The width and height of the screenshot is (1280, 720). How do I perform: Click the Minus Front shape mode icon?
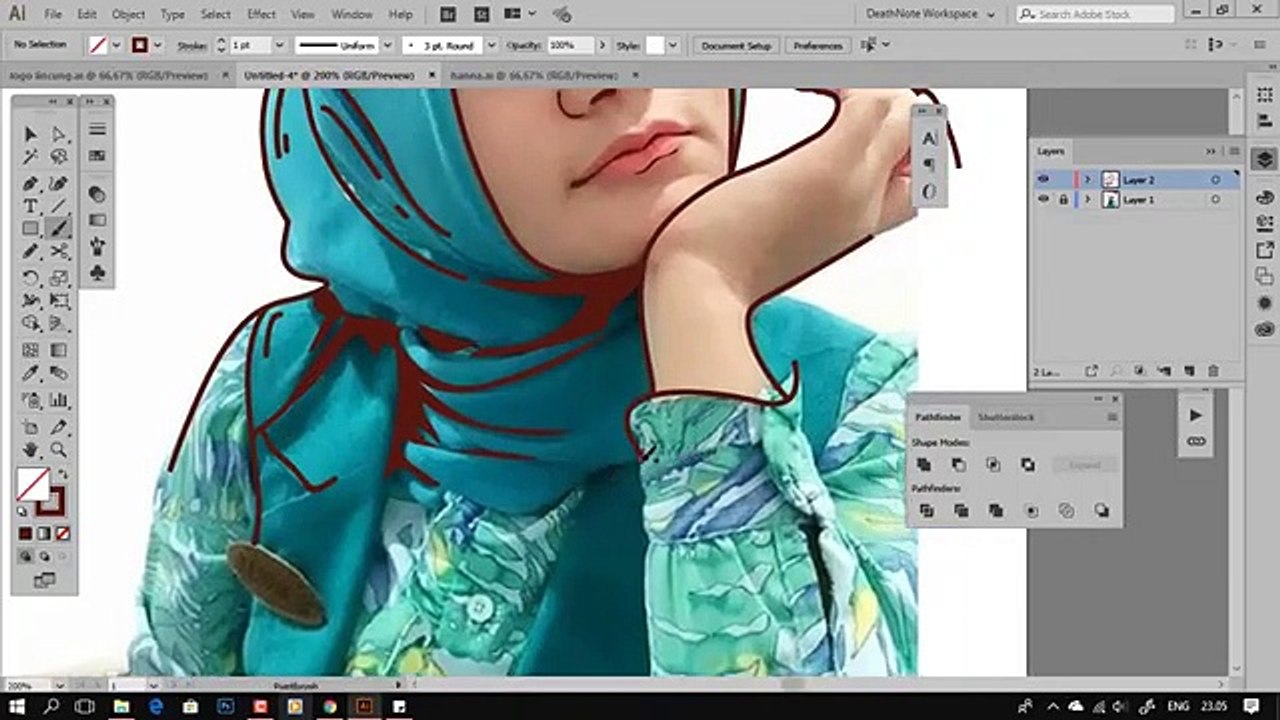[958, 465]
